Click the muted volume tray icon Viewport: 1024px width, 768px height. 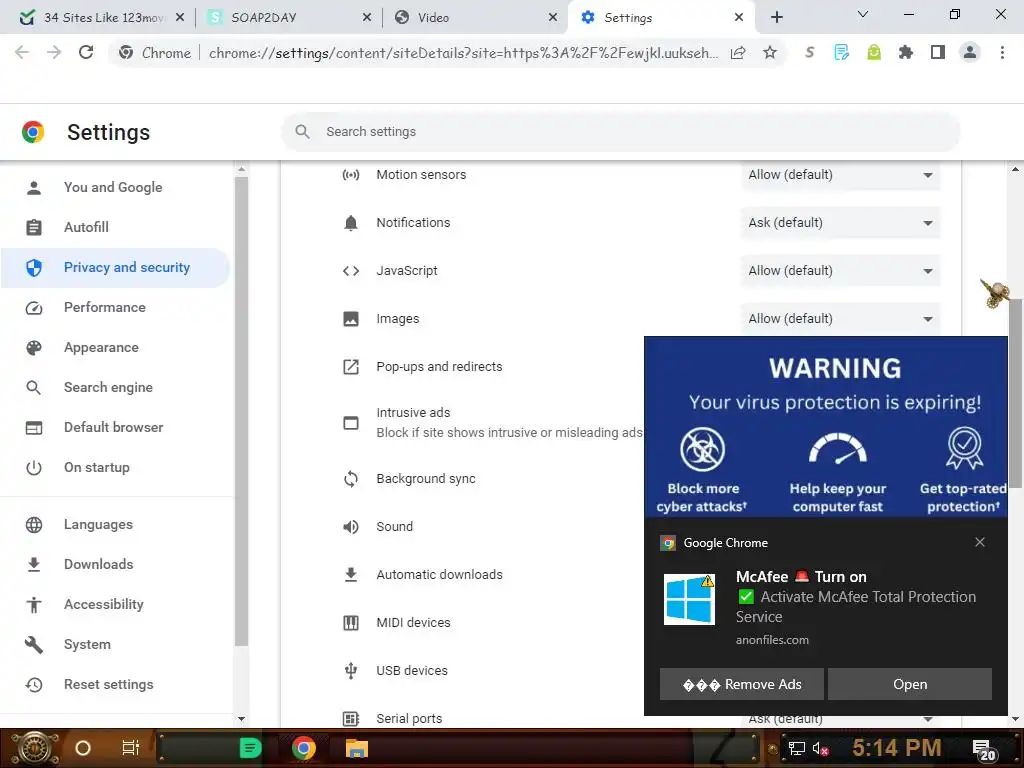[820, 748]
